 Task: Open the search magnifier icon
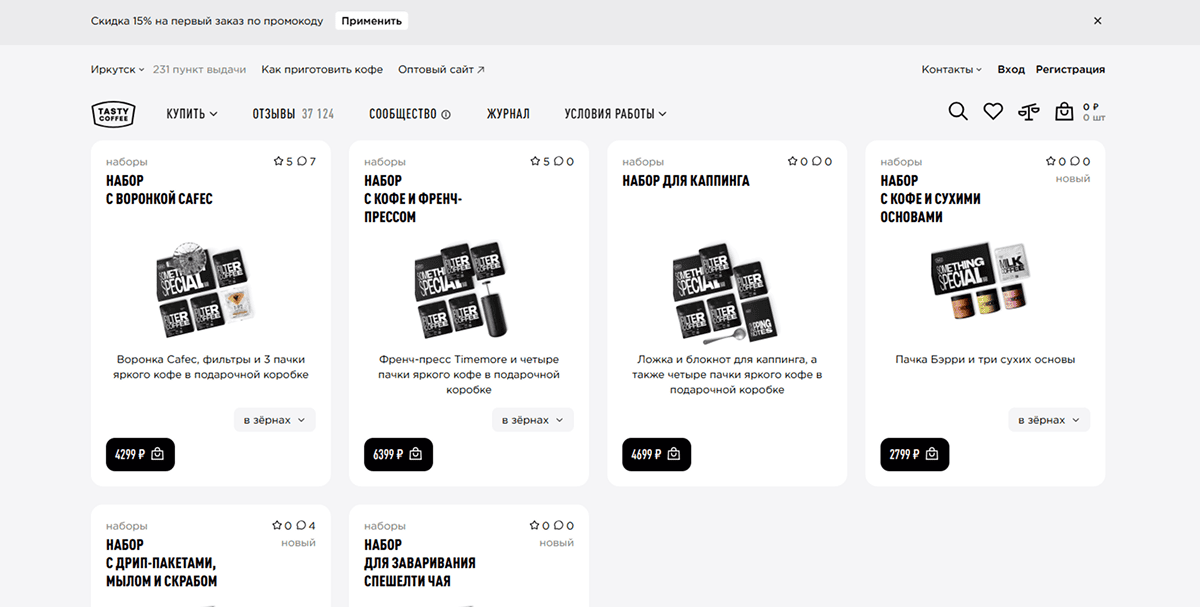pyautogui.click(x=957, y=112)
